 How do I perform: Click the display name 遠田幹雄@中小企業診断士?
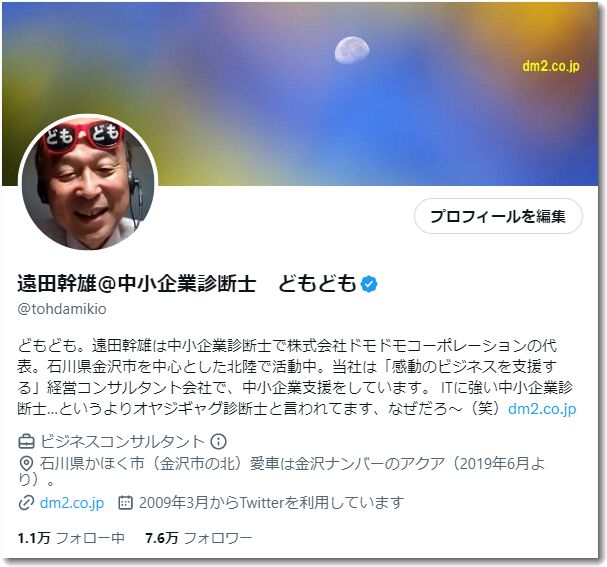click(x=136, y=283)
